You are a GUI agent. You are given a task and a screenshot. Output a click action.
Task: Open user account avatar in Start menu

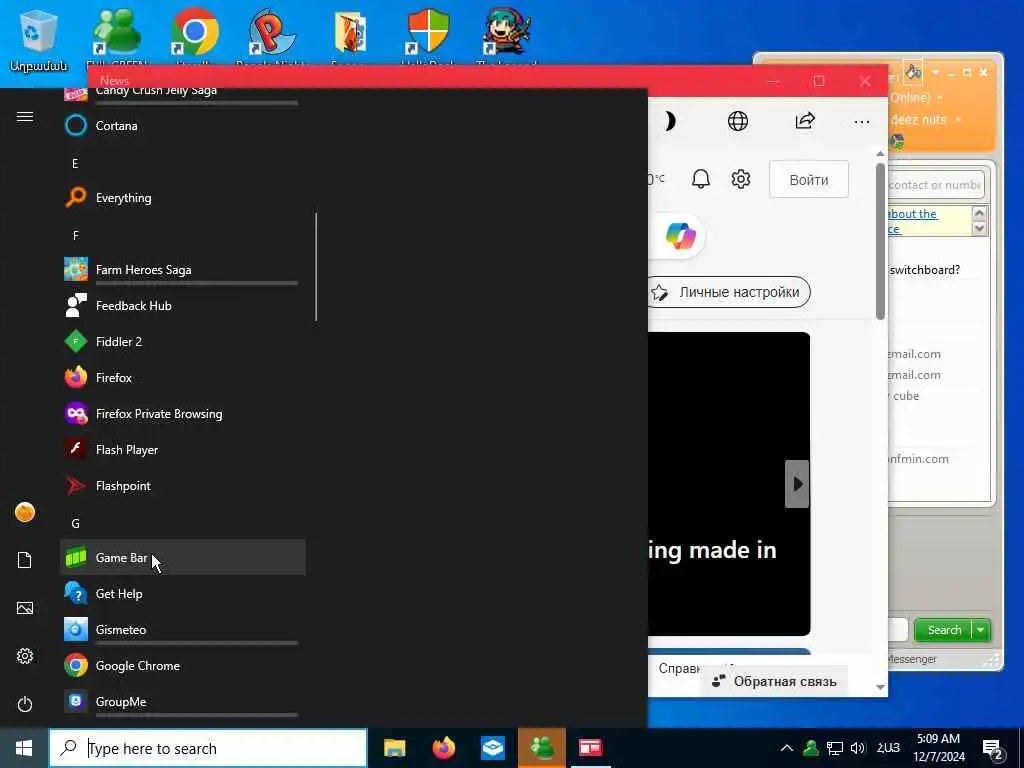coord(25,512)
